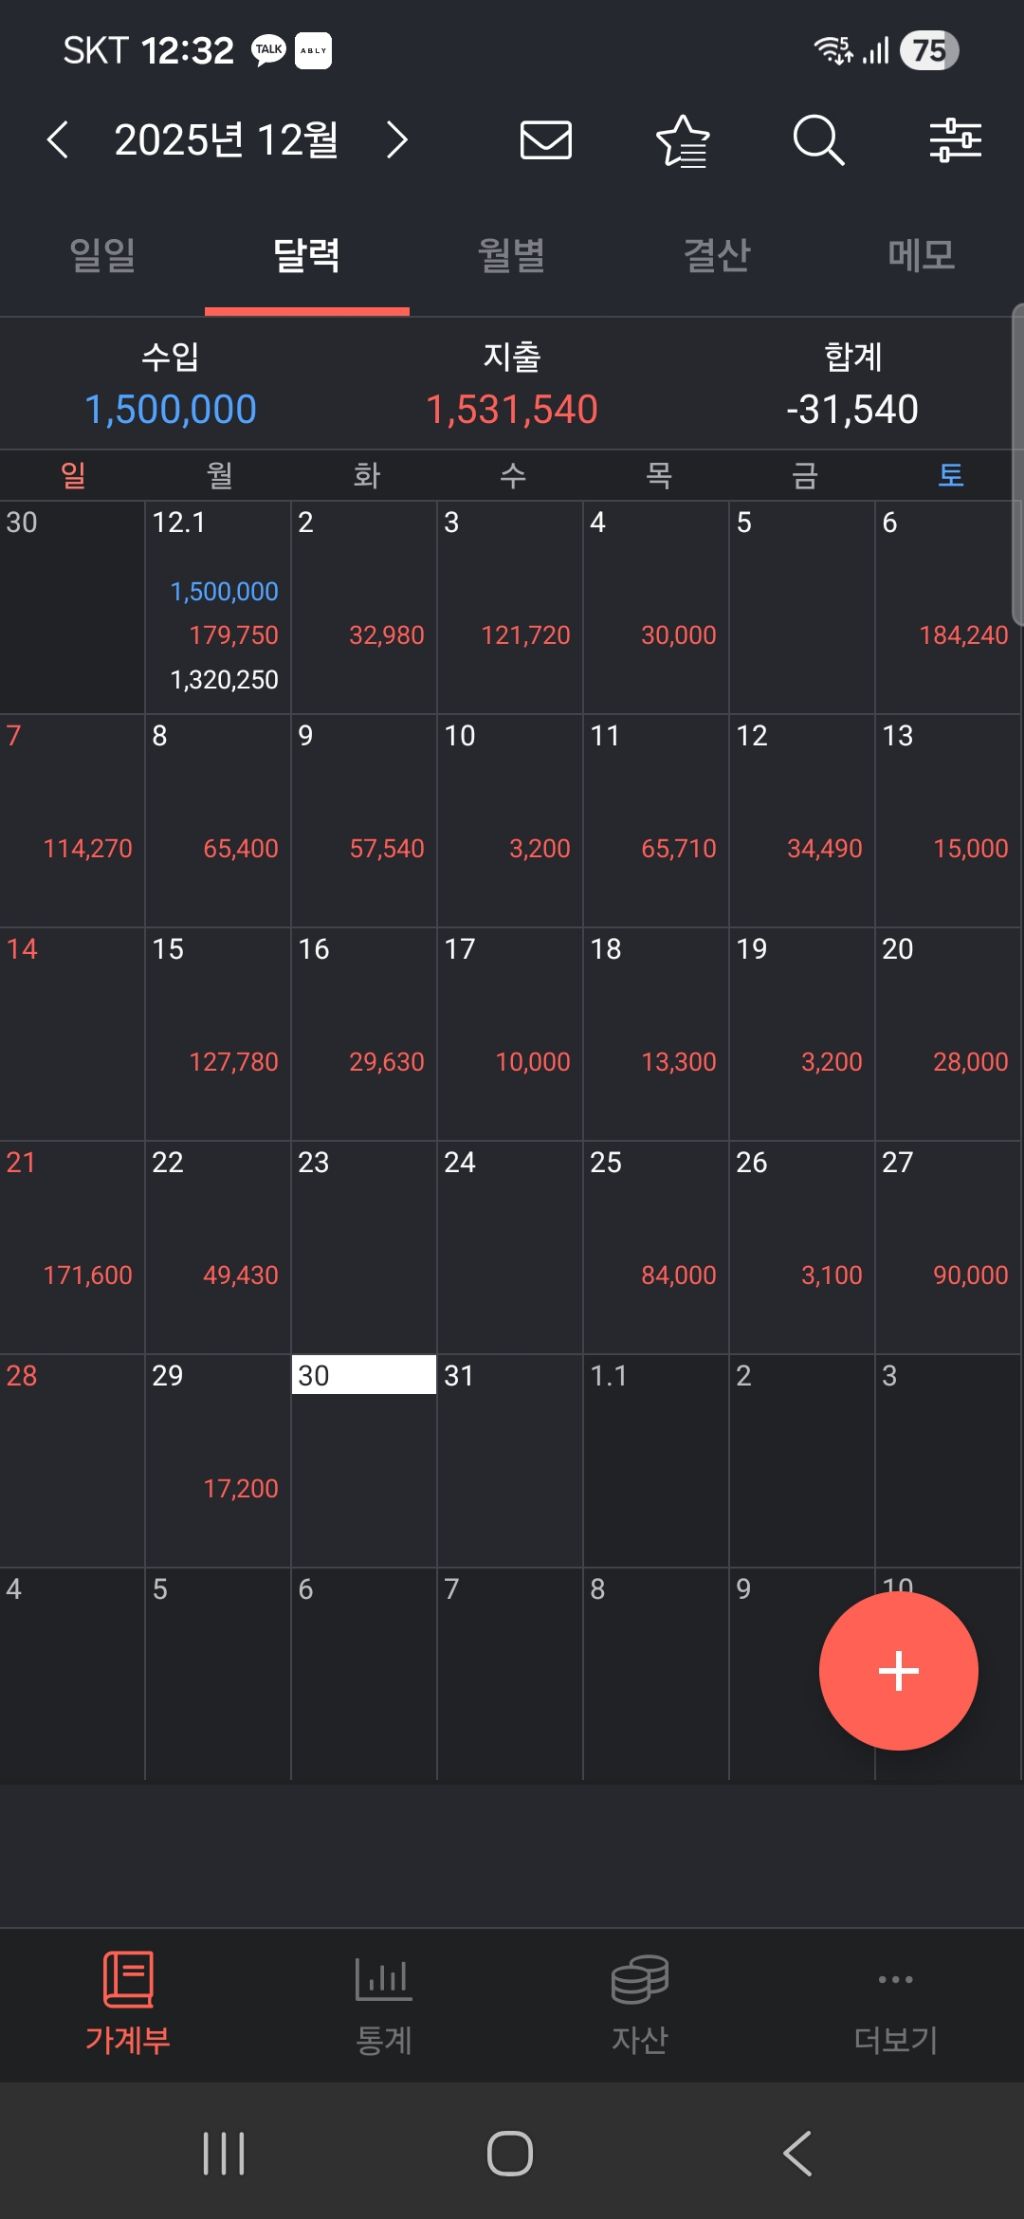This screenshot has height=2219, width=1024.
Task: Select the 가계부 ledger book icon
Action: tap(128, 1978)
